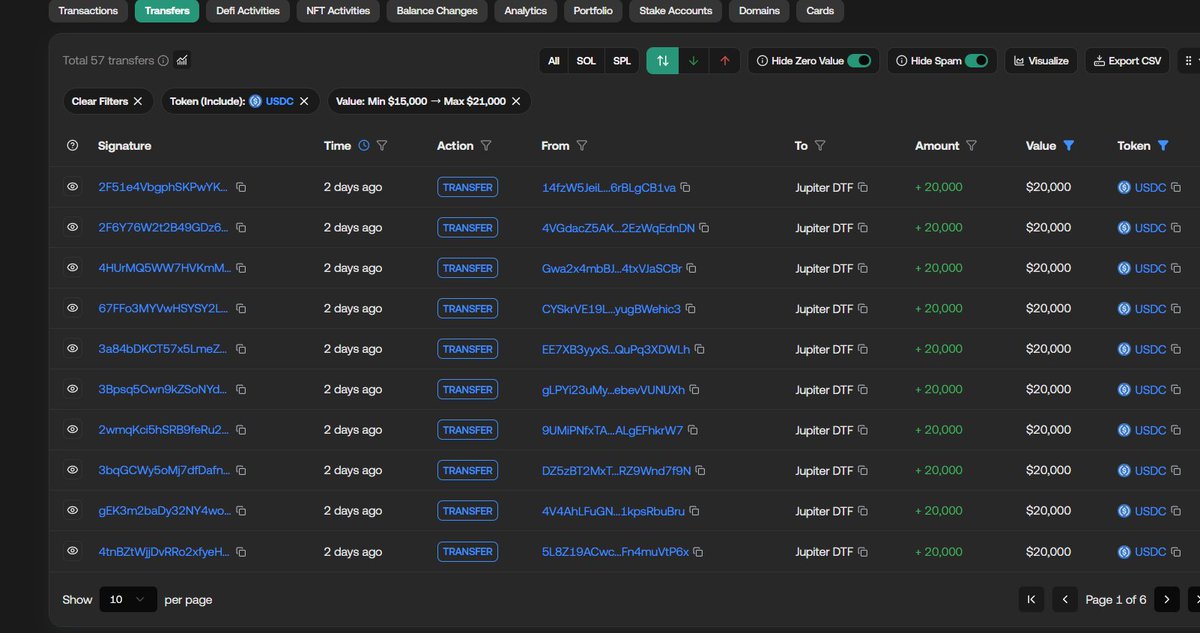Screen dimensions: 1200x633
Task: Go to previous page arrow
Action: 1065,599
